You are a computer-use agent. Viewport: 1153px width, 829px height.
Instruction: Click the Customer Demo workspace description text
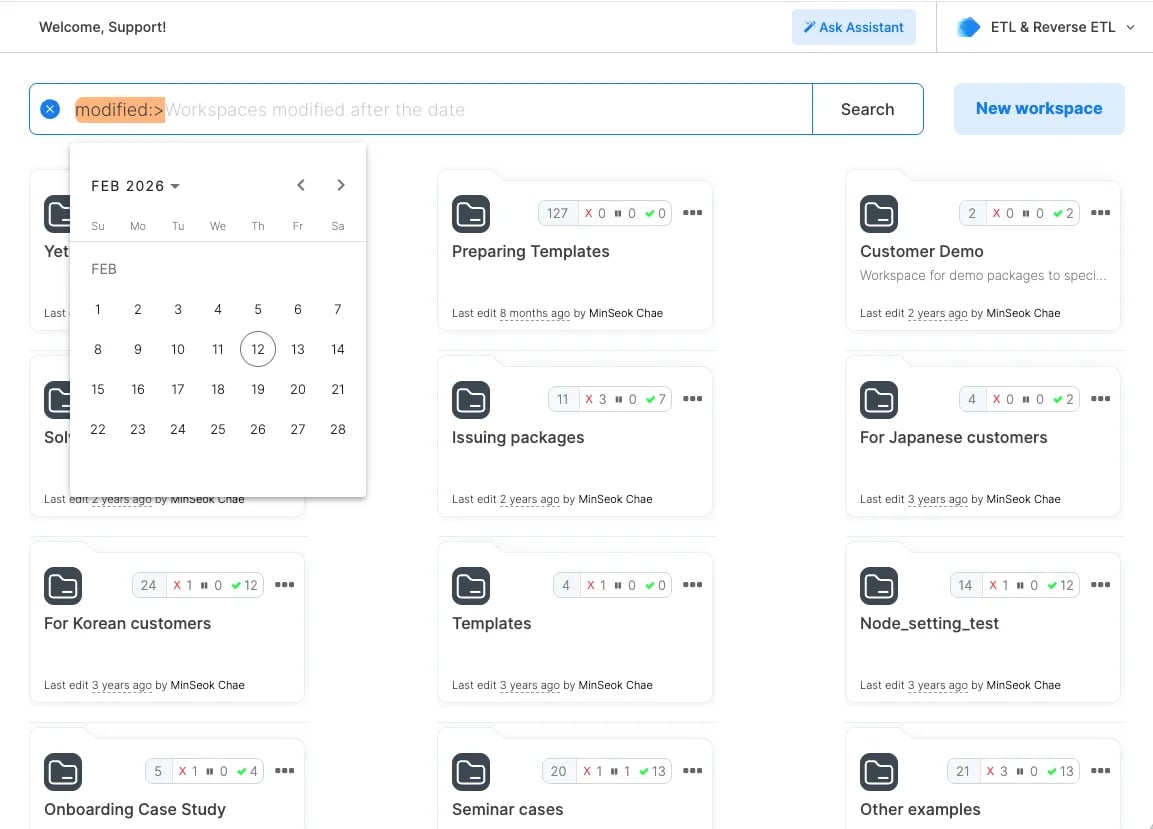tap(983, 276)
